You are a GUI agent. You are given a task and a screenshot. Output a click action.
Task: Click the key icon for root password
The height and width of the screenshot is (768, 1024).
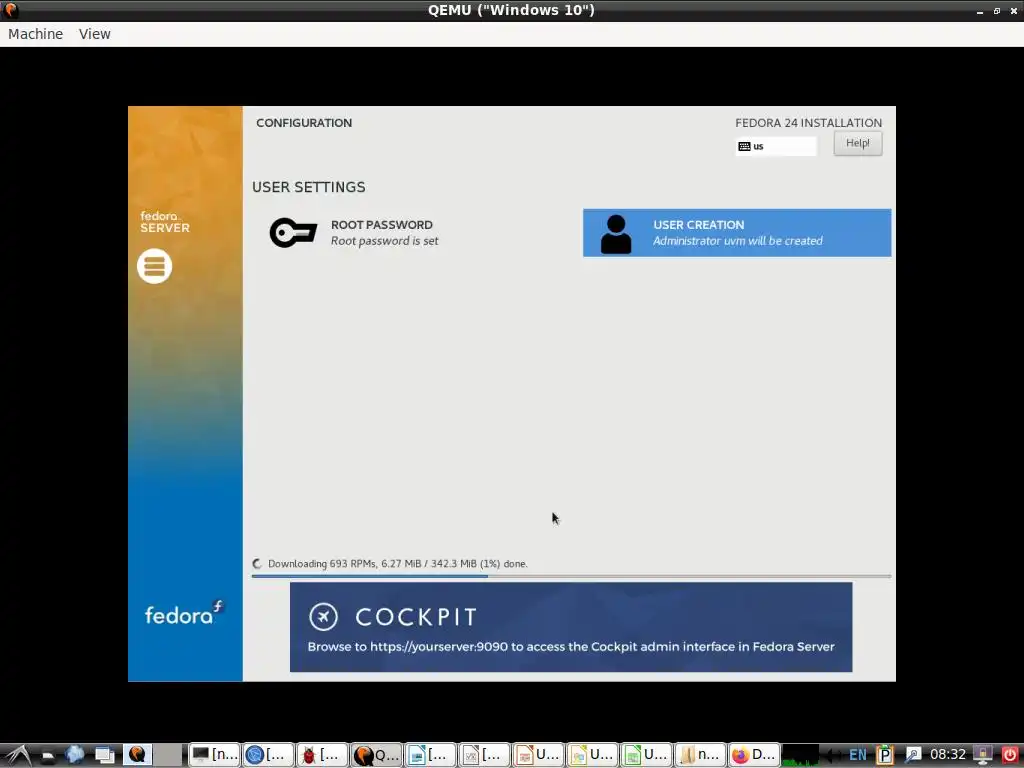[x=293, y=232]
